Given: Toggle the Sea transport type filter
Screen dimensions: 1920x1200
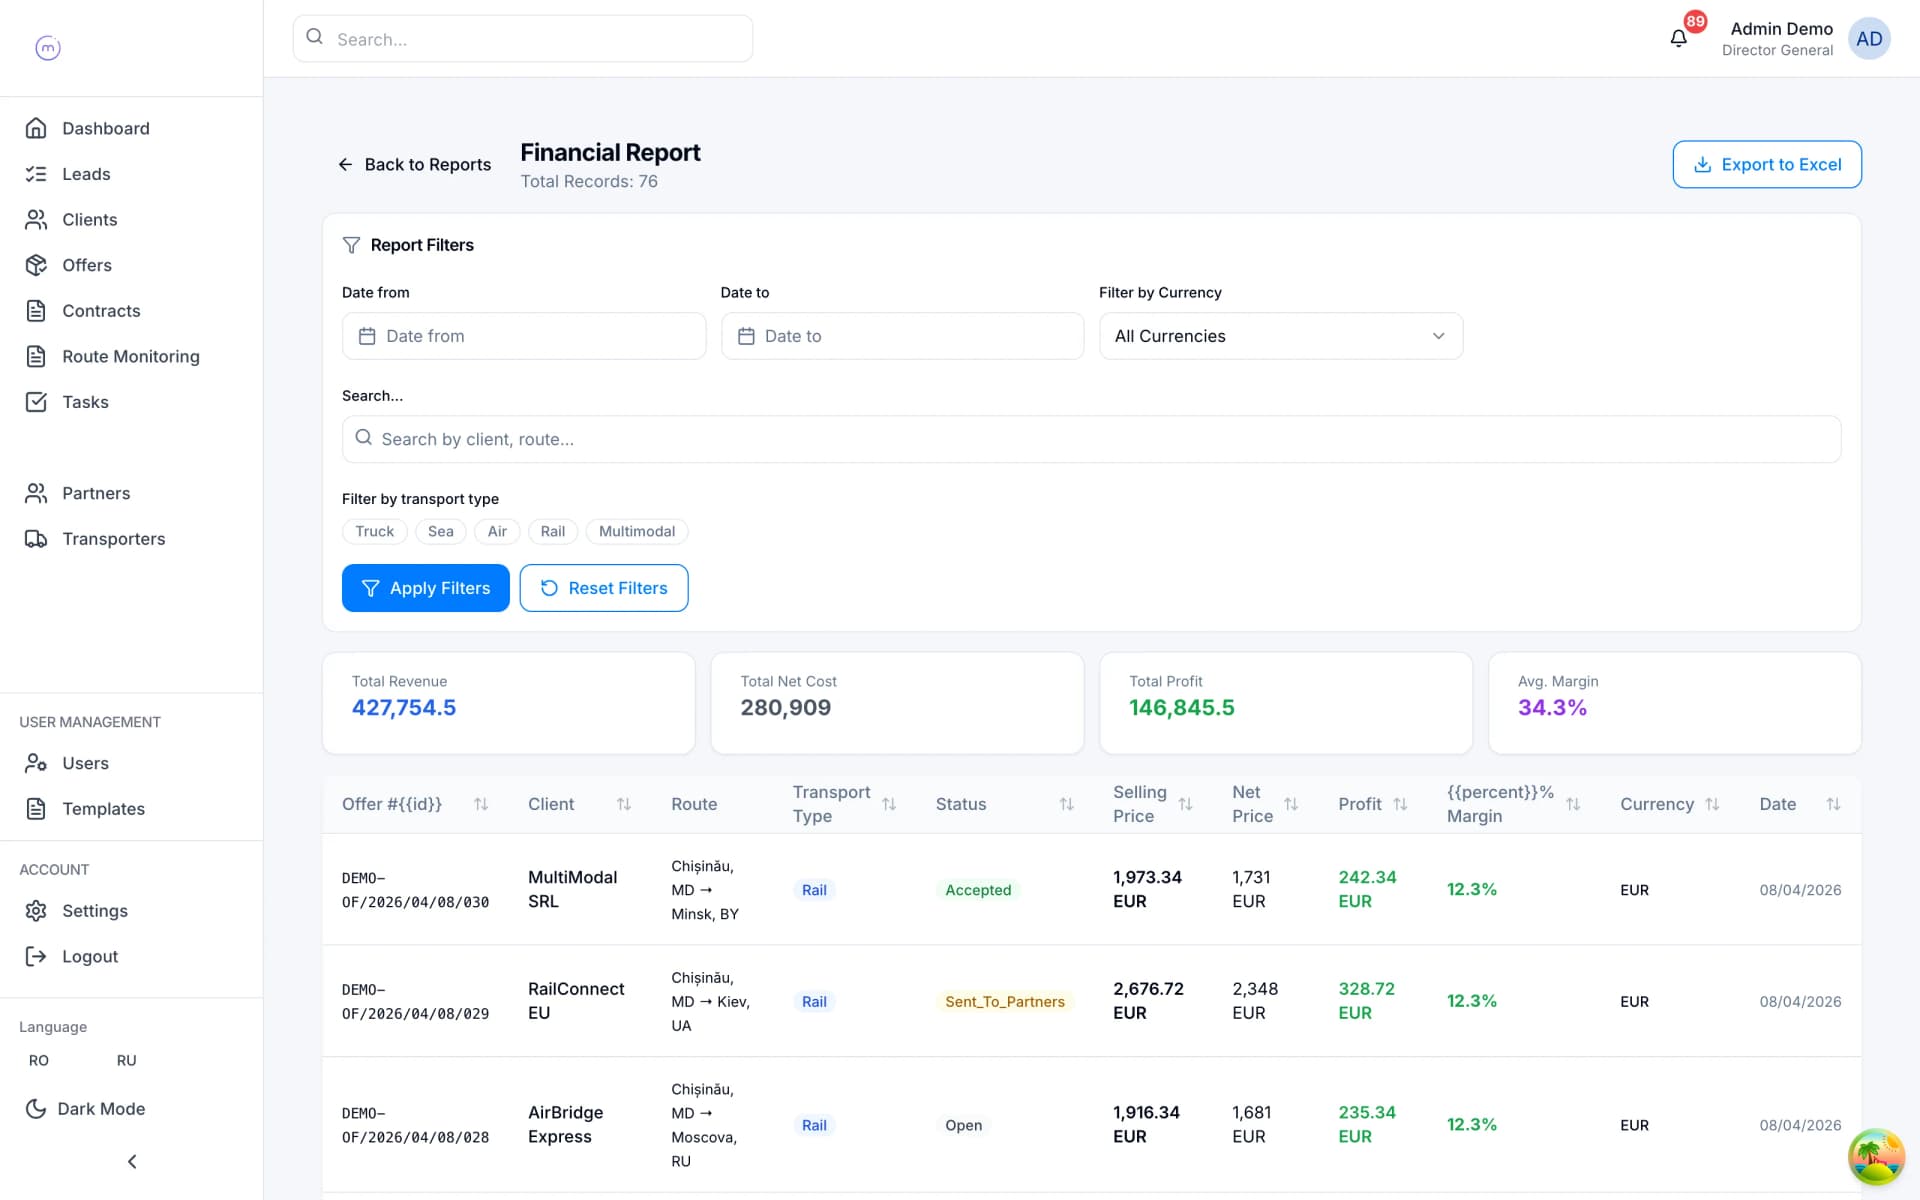Looking at the screenshot, I should (x=441, y=531).
